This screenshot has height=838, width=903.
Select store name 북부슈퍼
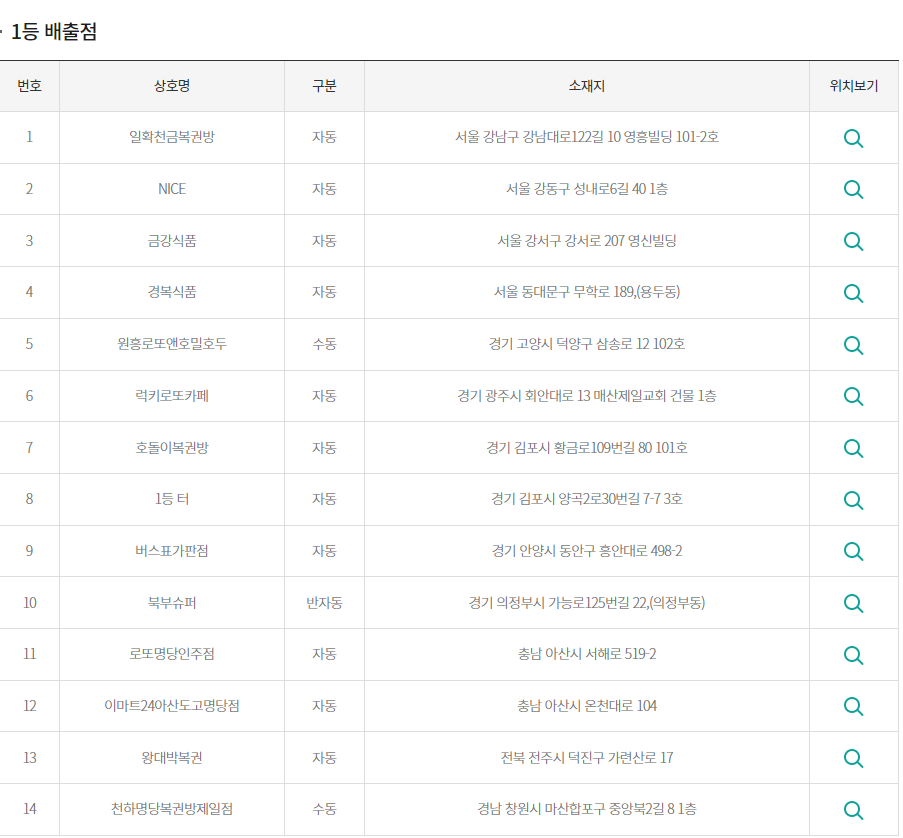172,602
